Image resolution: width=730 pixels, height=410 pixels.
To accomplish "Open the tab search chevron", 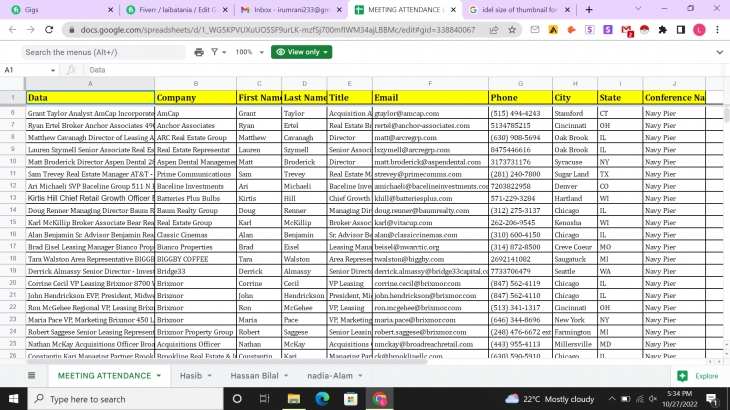I will click(638, 9).
